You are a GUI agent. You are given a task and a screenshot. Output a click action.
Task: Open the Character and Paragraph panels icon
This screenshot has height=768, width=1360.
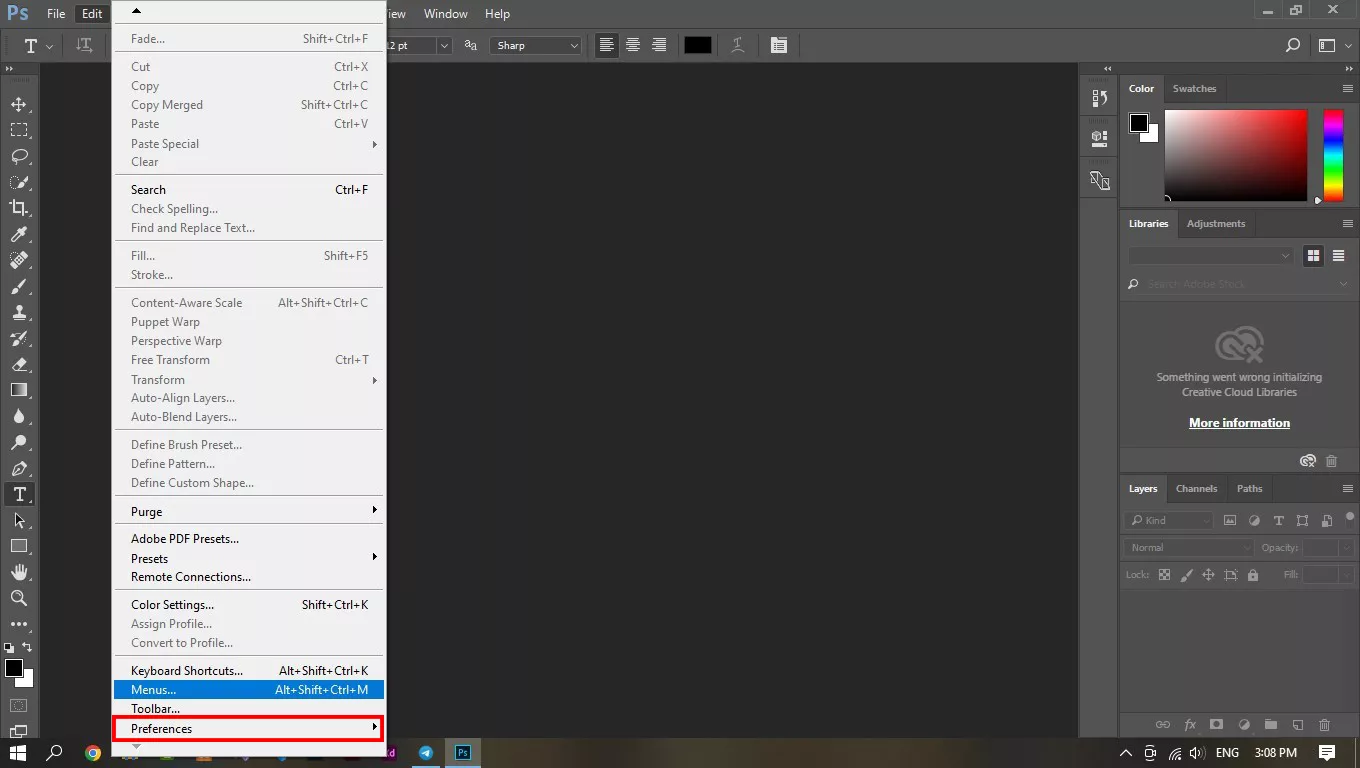(779, 45)
